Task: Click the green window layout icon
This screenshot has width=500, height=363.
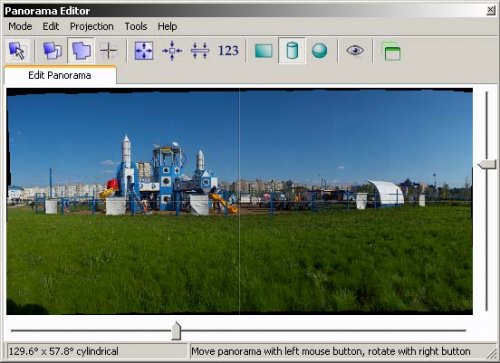Action: tap(391, 51)
